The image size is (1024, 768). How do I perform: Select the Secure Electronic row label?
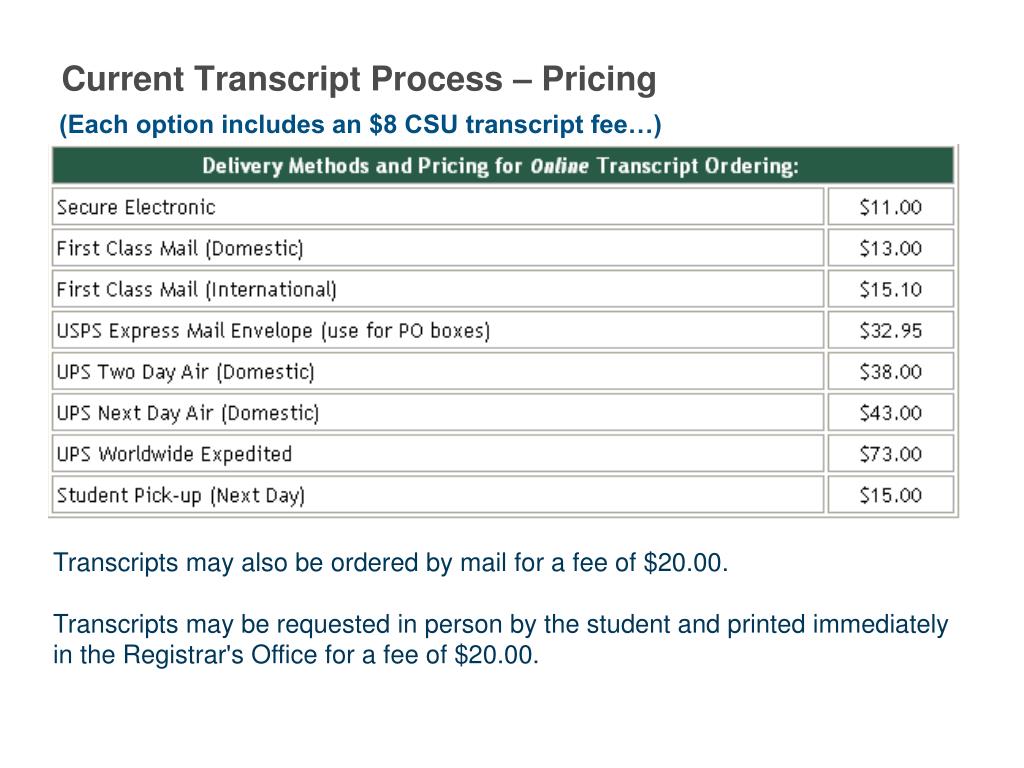(x=136, y=207)
